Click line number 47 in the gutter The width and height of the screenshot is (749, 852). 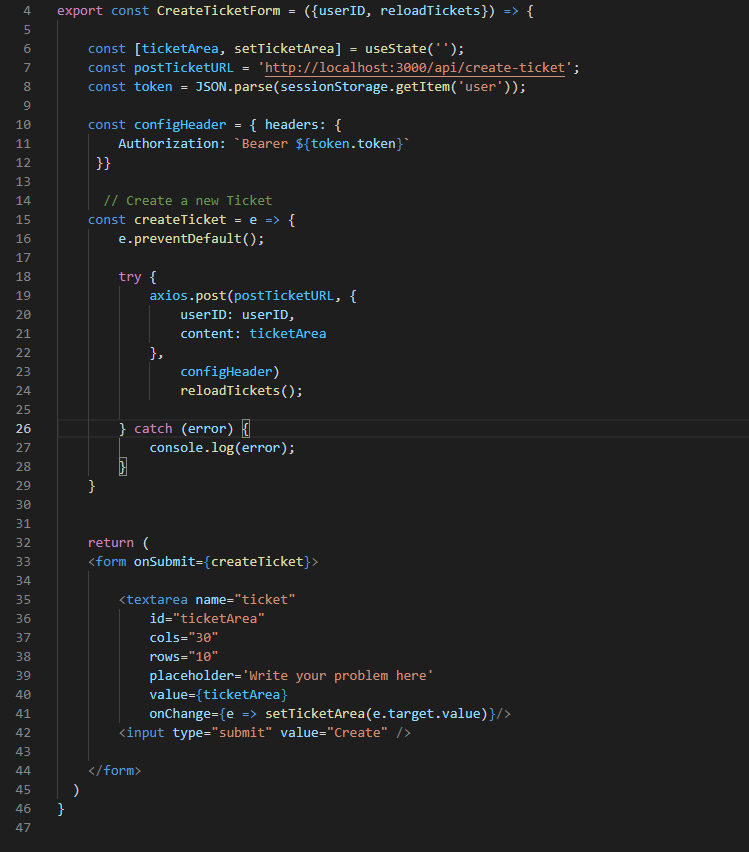point(23,828)
